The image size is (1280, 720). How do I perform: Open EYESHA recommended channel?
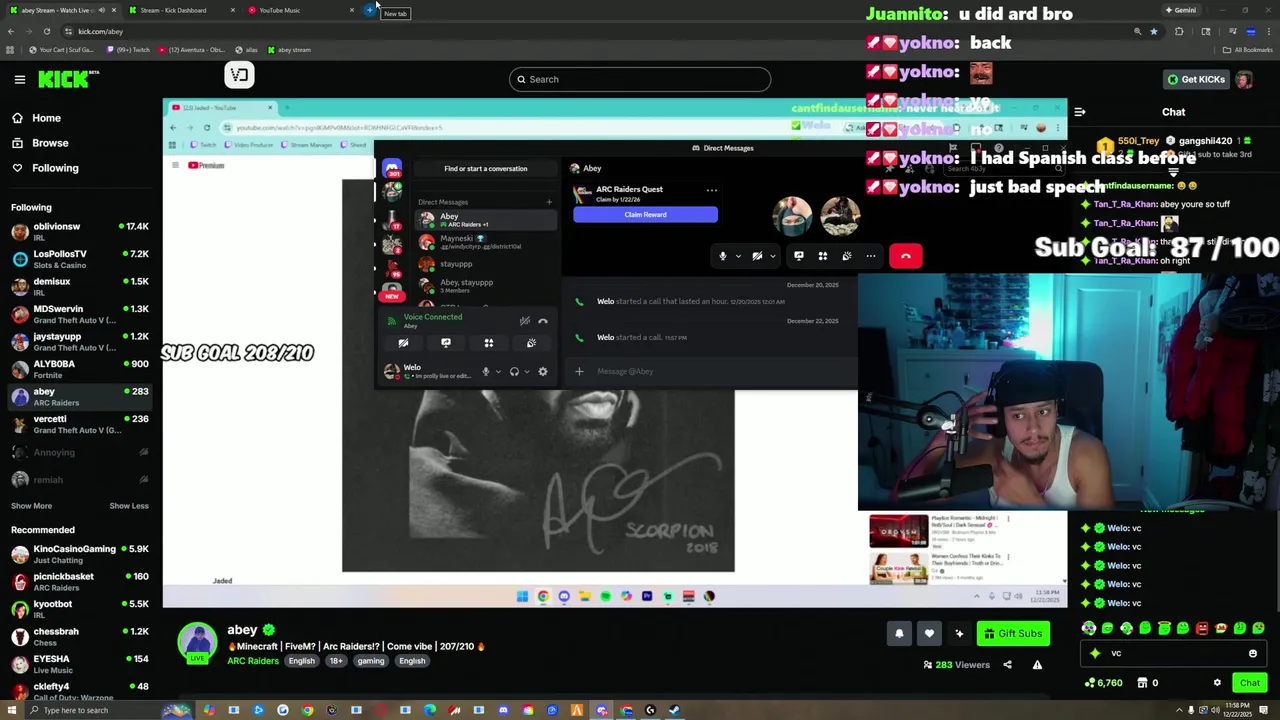pyautogui.click(x=80, y=664)
